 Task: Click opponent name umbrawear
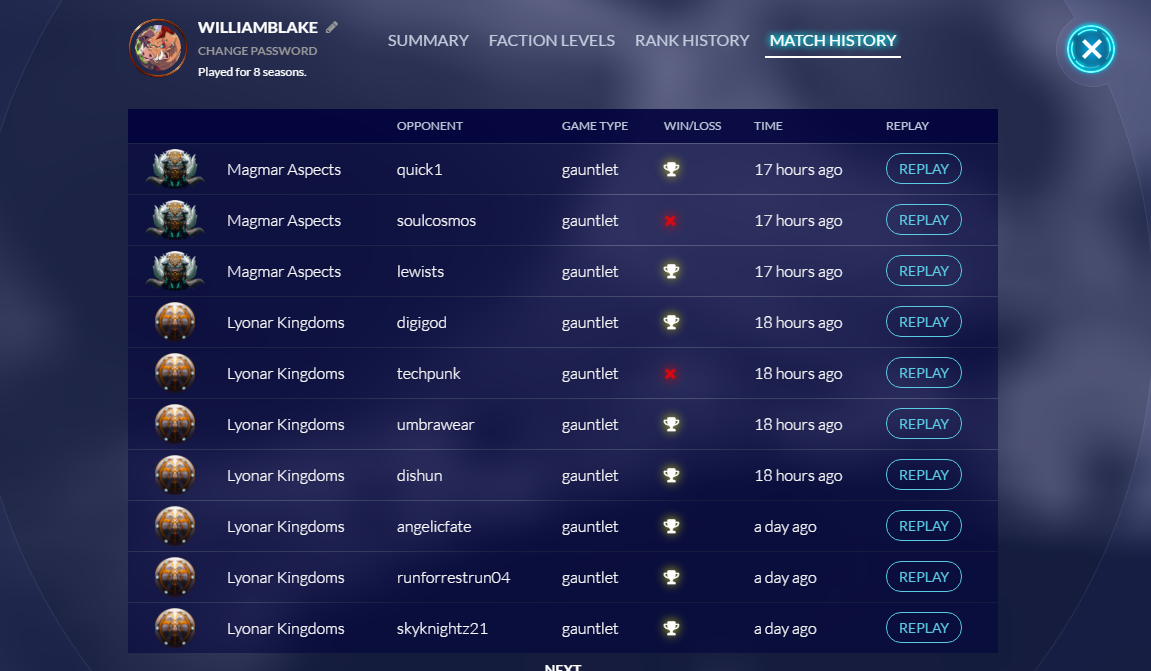[435, 424]
